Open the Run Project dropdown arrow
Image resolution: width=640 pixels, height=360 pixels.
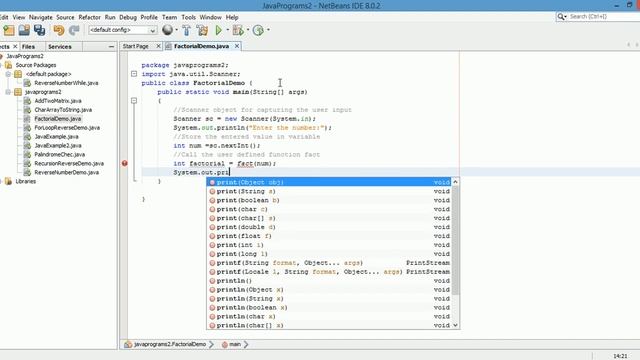pos(227,30)
